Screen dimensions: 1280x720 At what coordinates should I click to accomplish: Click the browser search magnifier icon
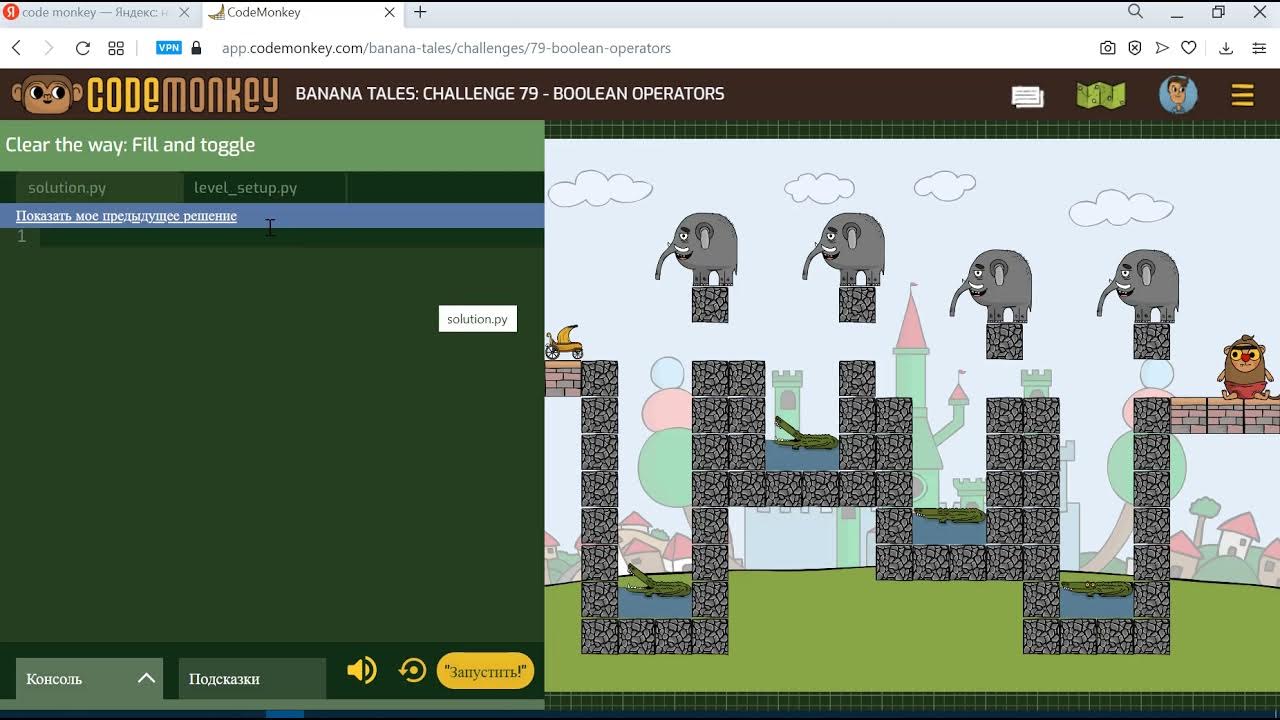coord(1135,12)
